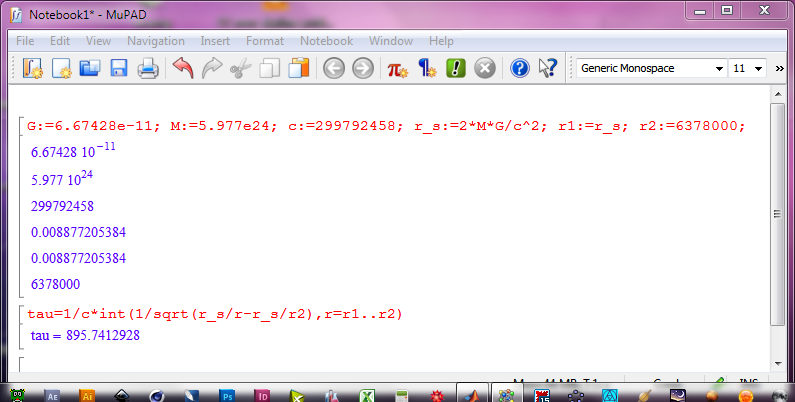Open the Generic Monospace font dropdown
795x402 pixels.
[x=651, y=69]
